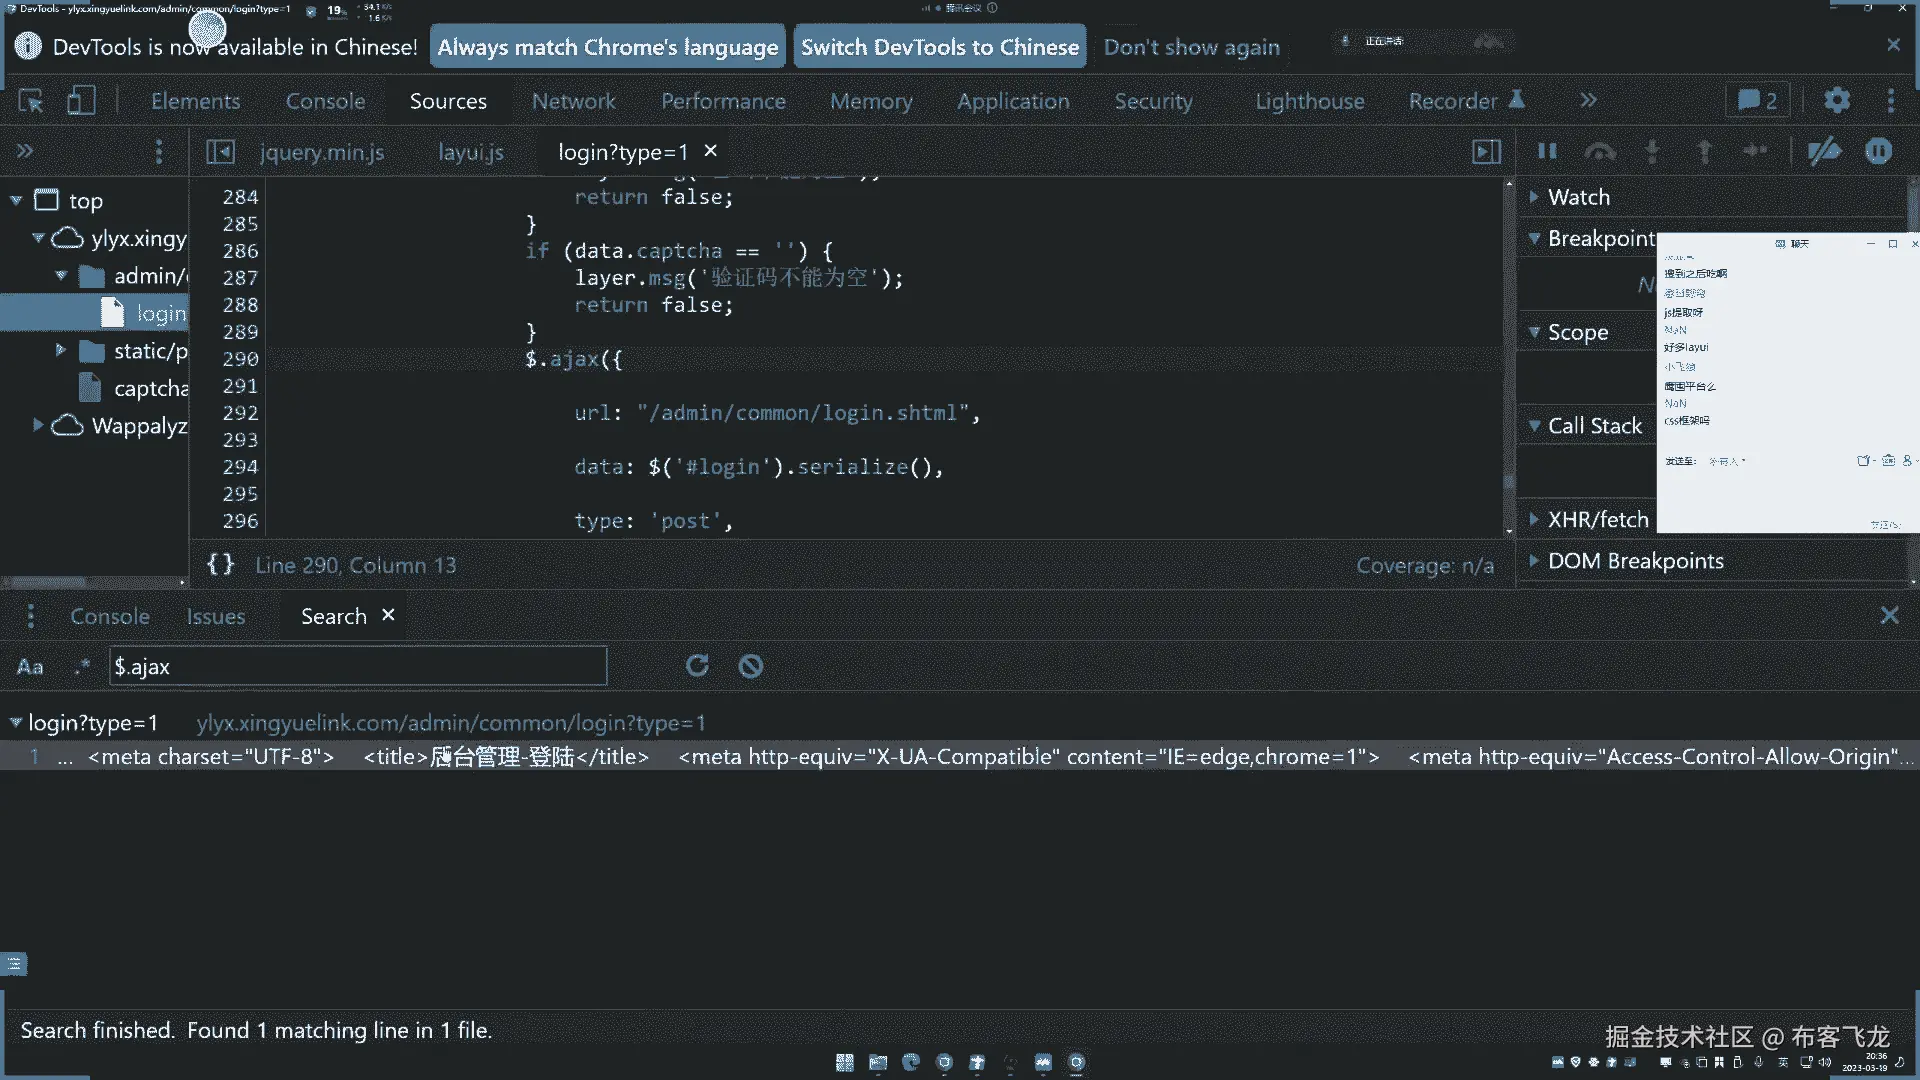1920x1080 pixels.
Task: Click the $.ajax search input field
Action: 357,667
